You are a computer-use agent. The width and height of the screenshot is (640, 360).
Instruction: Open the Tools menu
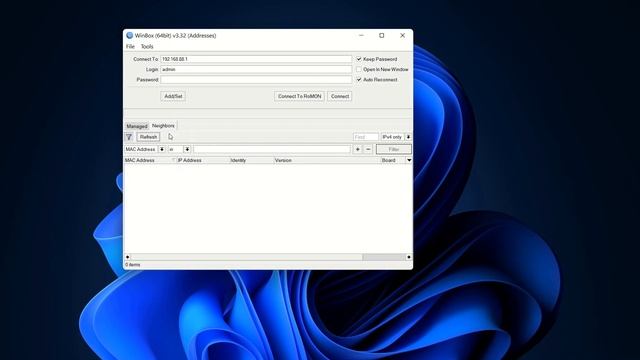click(x=147, y=47)
